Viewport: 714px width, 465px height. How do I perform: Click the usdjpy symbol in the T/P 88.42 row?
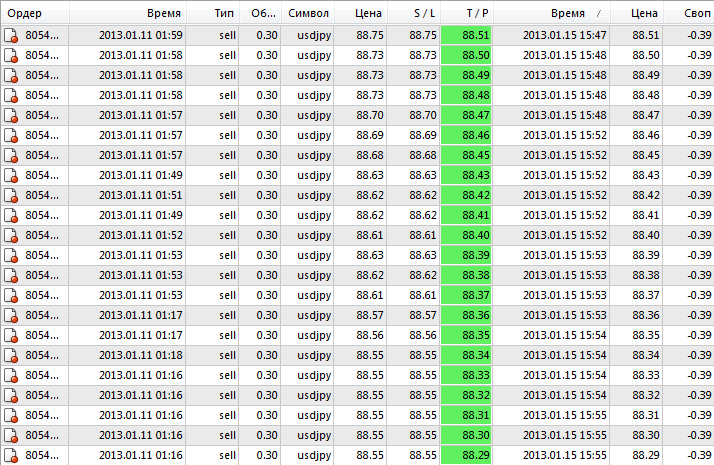click(314, 196)
